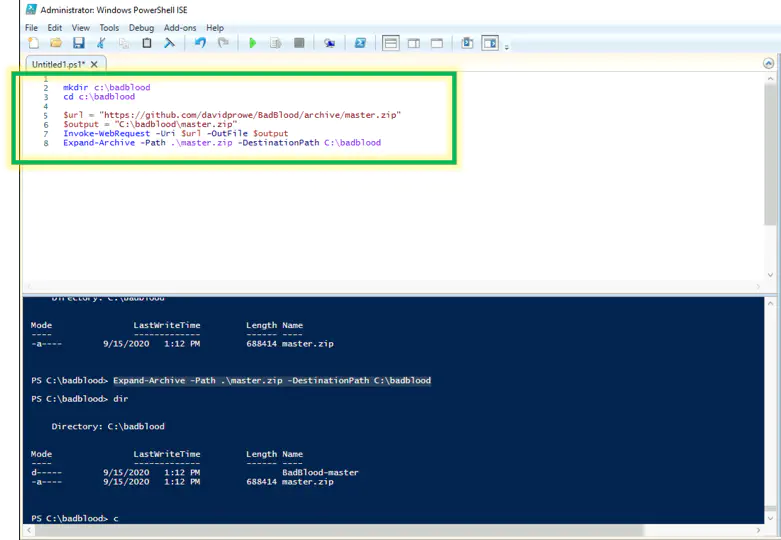Click the Run Selection toolbar icon
Viewport: 781px width, 540px height.
point(275,43)
